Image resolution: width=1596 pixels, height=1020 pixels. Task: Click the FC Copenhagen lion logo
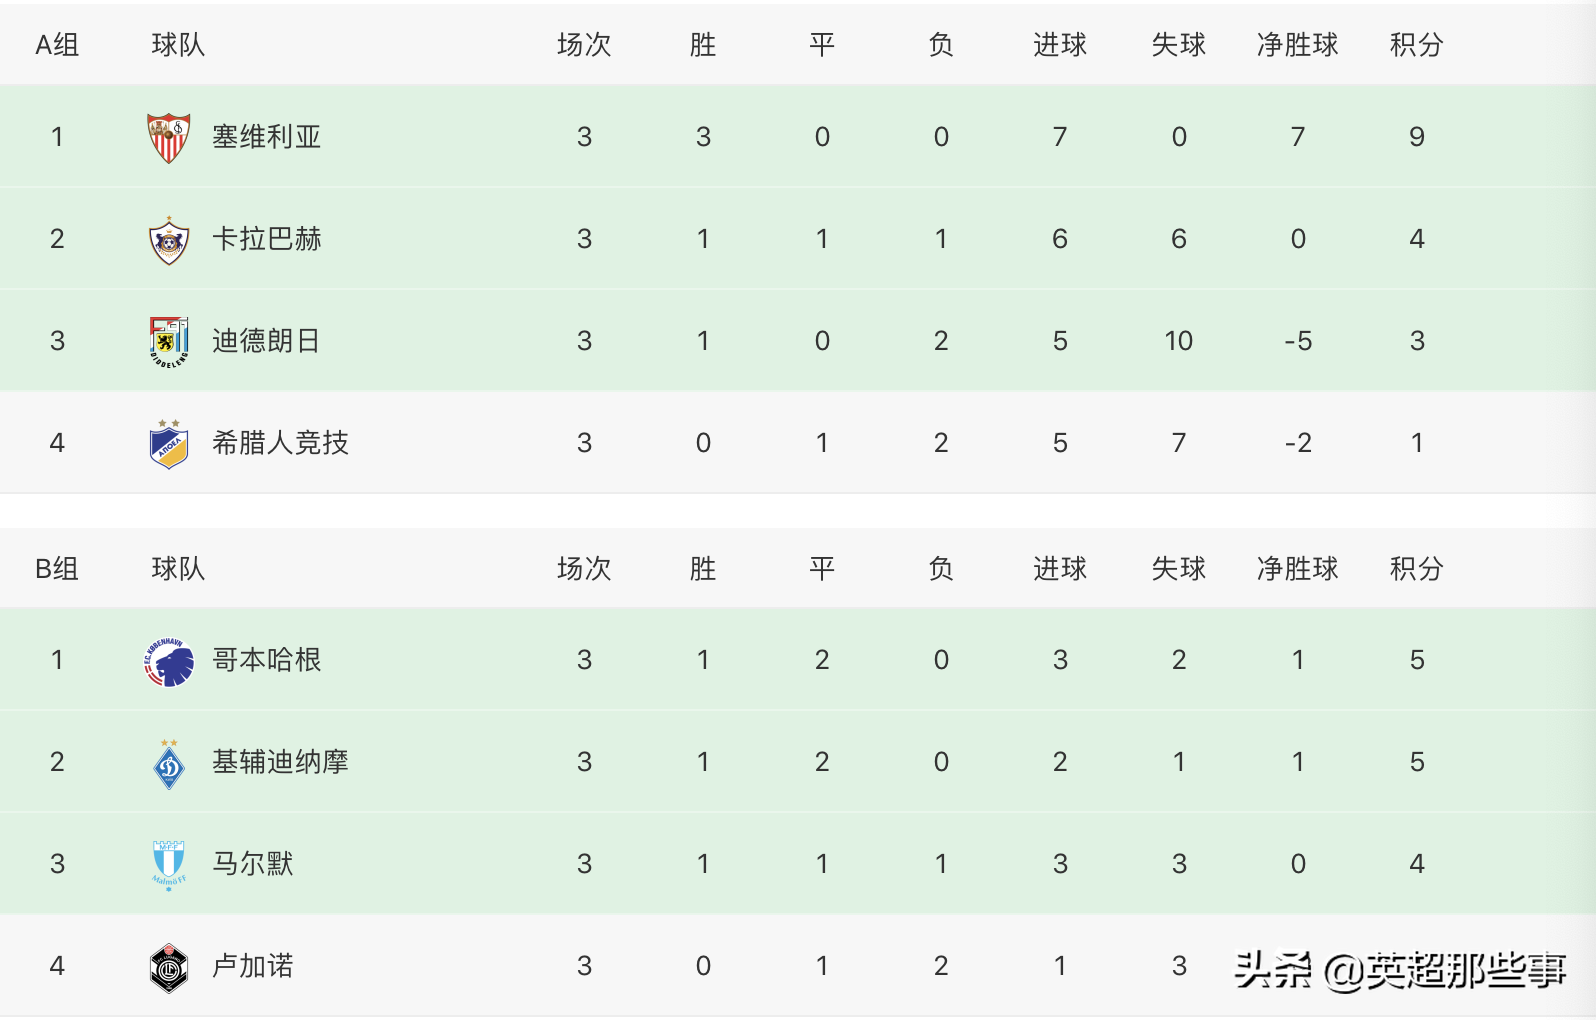(x=169, y=661)
